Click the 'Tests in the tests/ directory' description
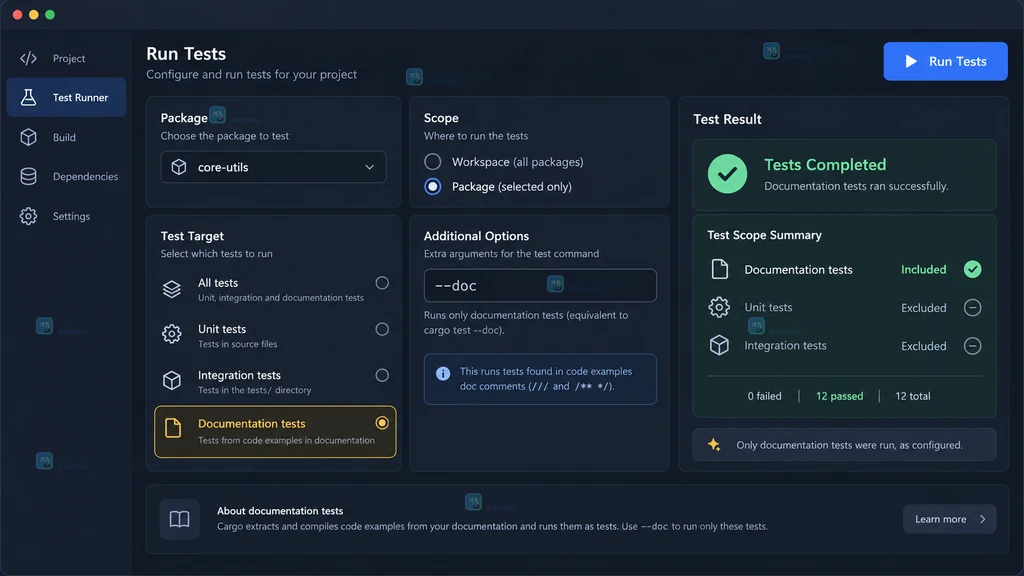This screenshot has height=576, width=1024. (x=254, y=390)
